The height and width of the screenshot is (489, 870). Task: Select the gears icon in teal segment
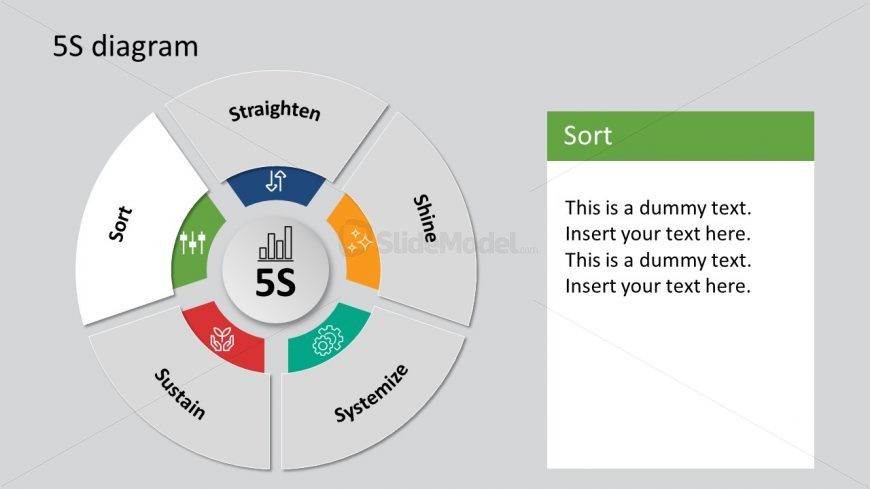click(x=327, y=340)
